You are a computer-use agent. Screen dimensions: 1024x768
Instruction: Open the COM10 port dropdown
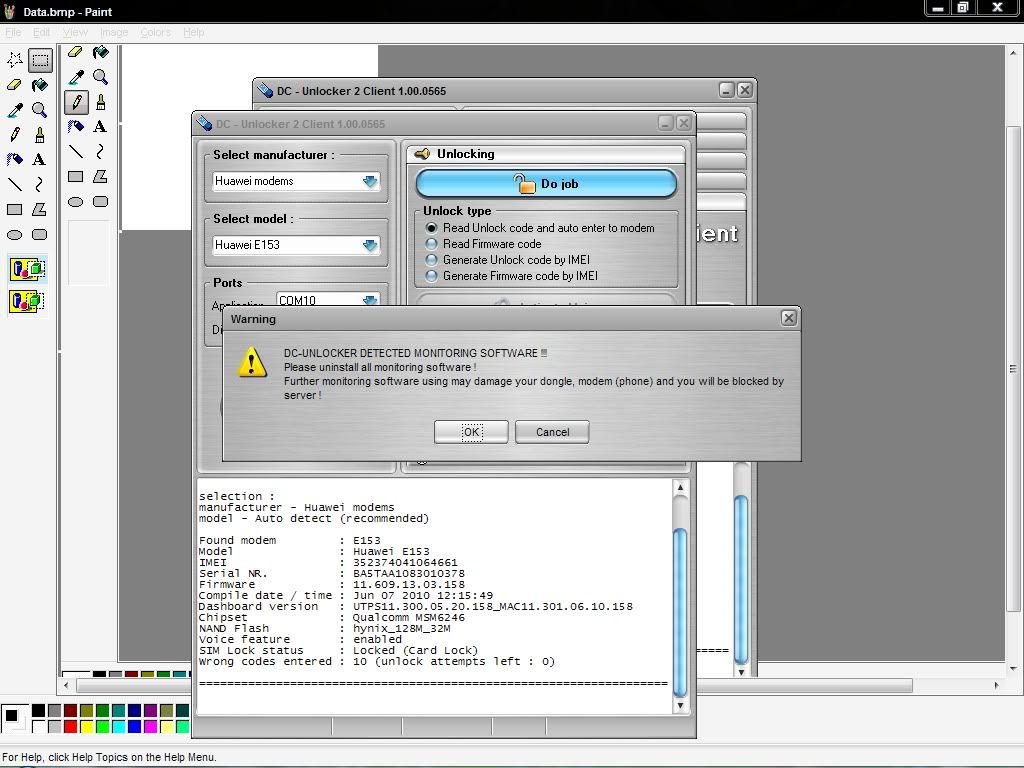[x=370, y=300]
